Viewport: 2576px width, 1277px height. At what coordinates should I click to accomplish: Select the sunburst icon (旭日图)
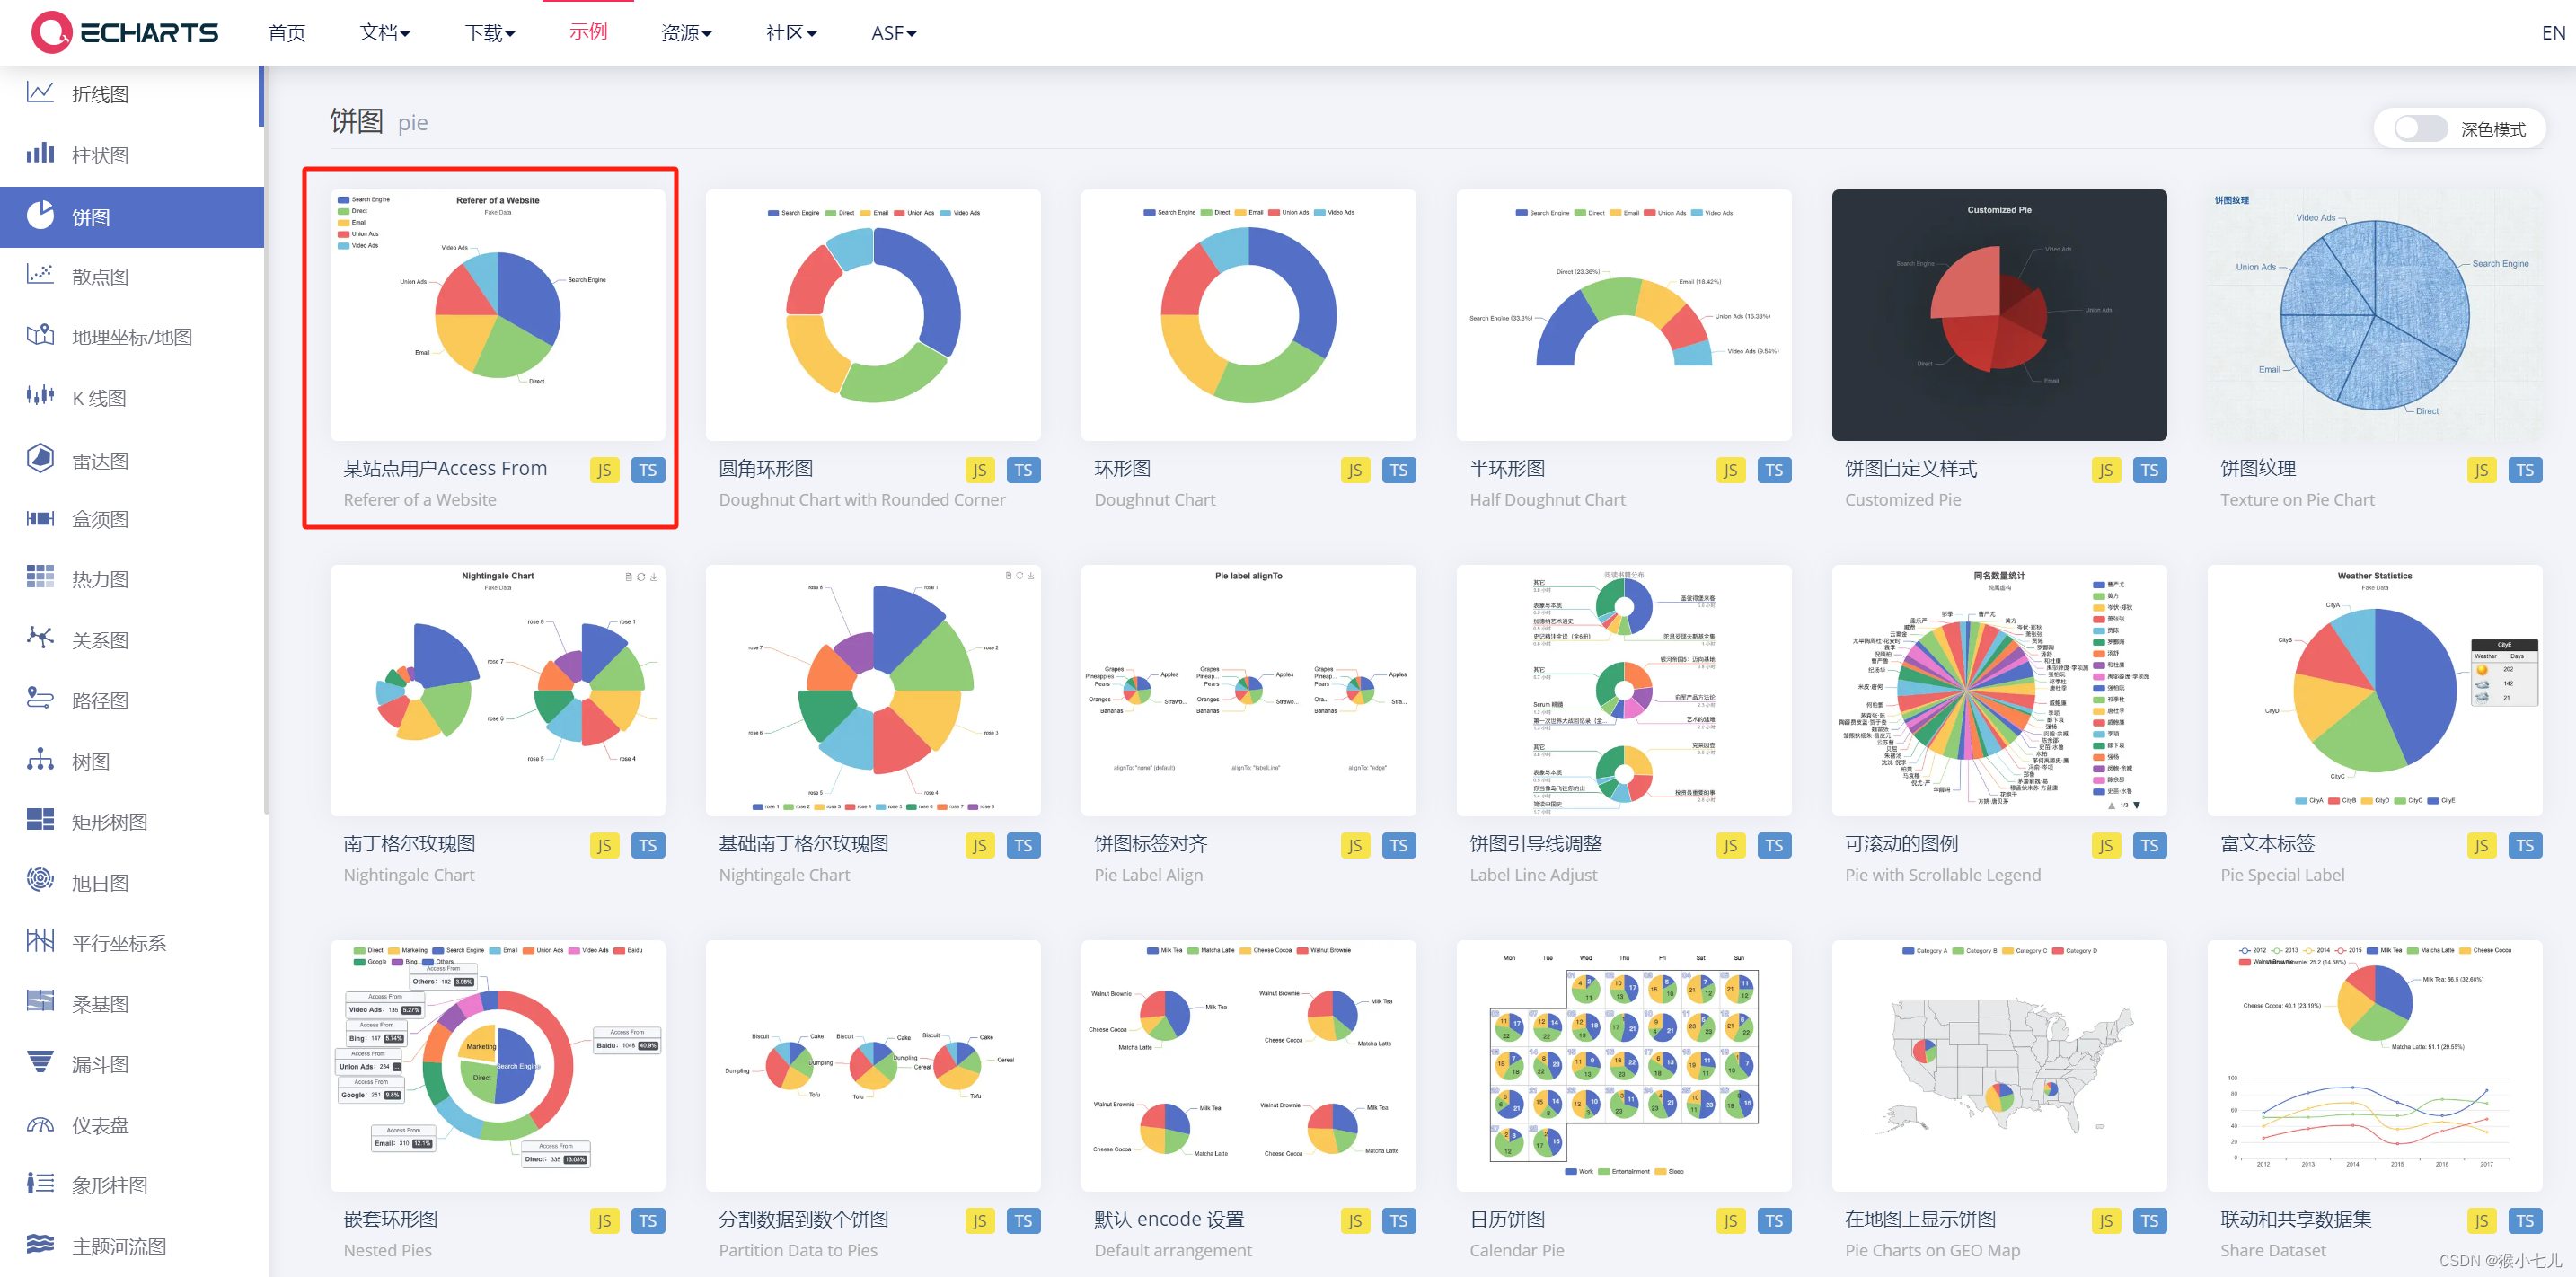coord(40,880)
